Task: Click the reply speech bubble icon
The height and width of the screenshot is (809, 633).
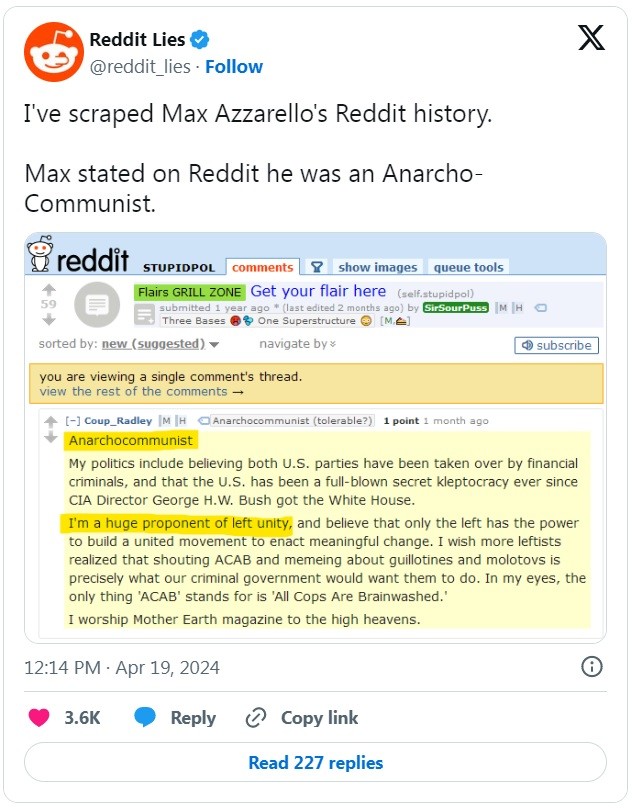Action: 145,718
